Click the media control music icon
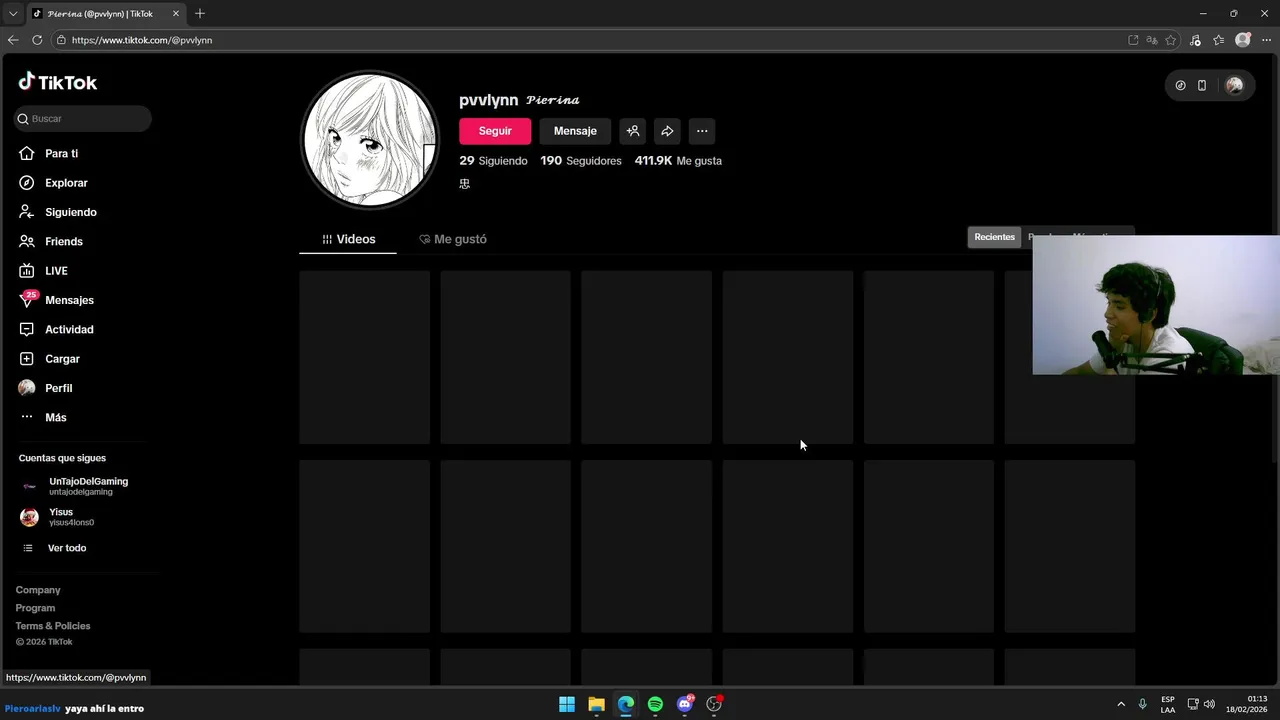This screenshot has width=1280, height=720. tap(1195, 40)
